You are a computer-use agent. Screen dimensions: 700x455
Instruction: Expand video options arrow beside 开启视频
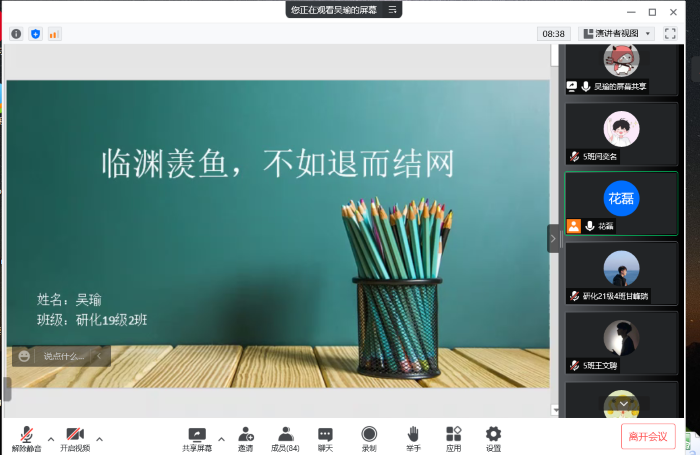coord(99,438)
